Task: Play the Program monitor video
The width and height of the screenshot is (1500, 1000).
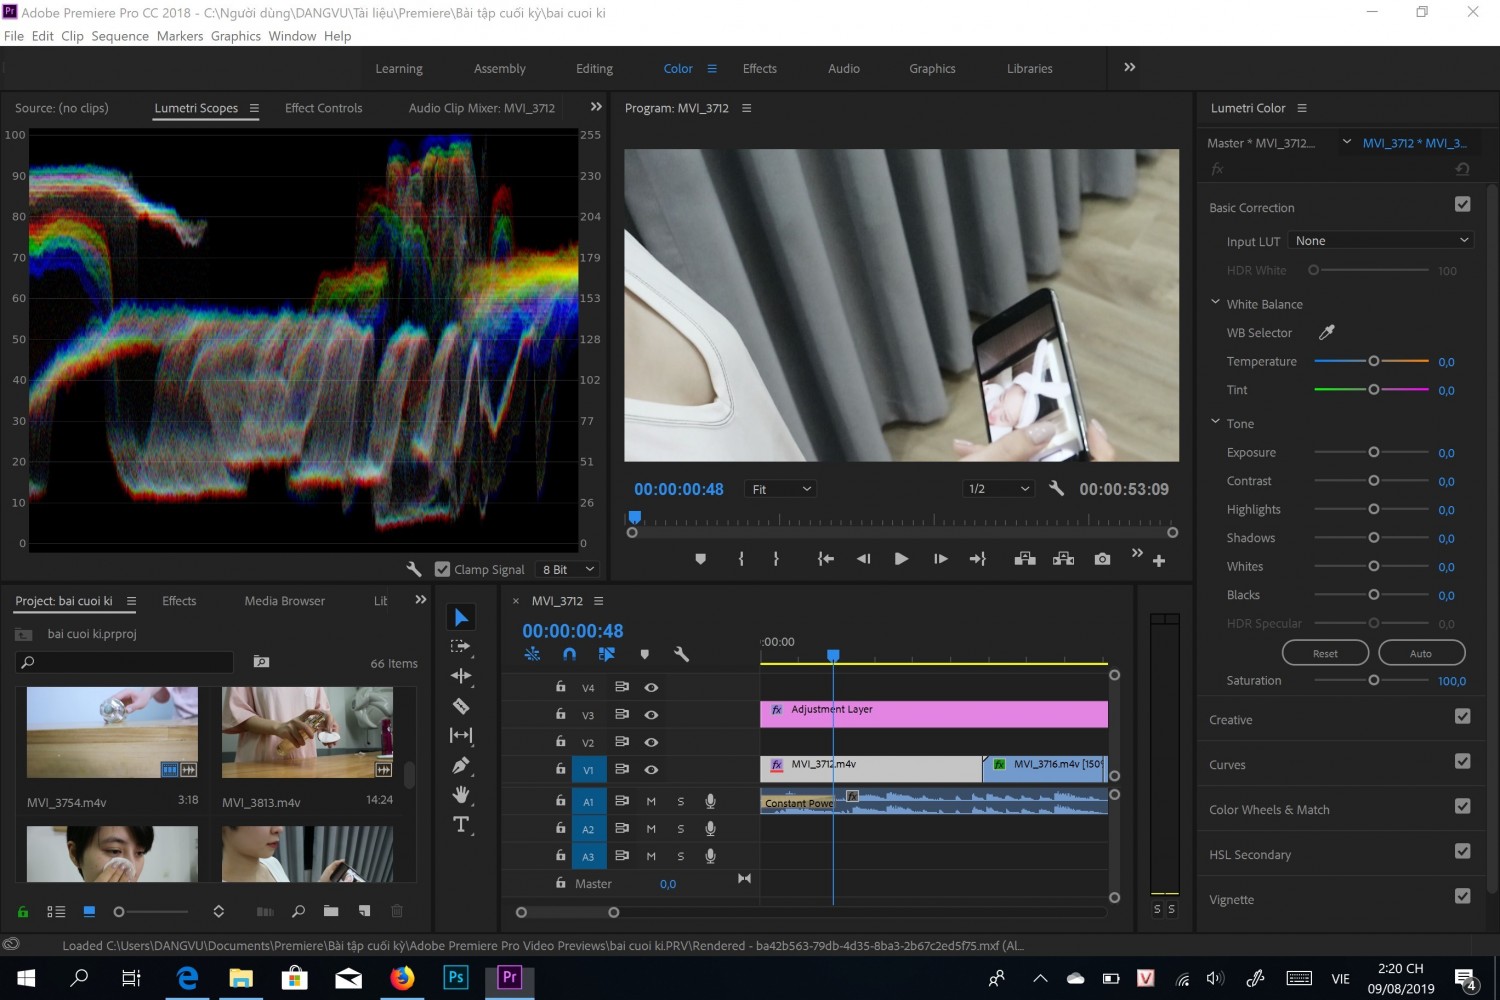Action: point(901,559)
